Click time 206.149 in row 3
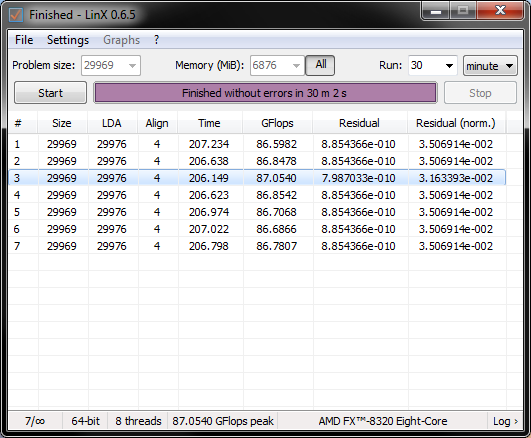The image size is (531, 438). (209, 178)
